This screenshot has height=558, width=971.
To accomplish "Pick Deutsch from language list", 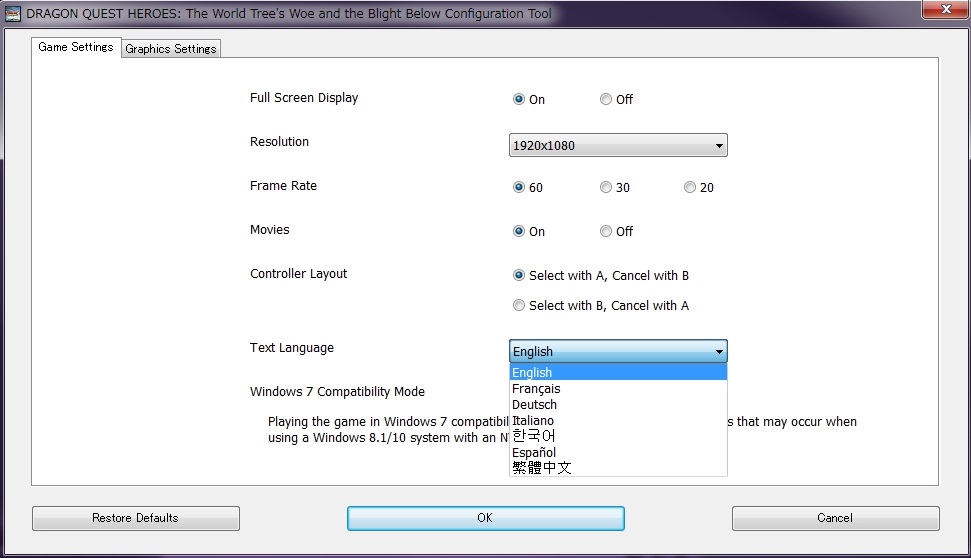I will pyautogui.click(x=618, y=404).
